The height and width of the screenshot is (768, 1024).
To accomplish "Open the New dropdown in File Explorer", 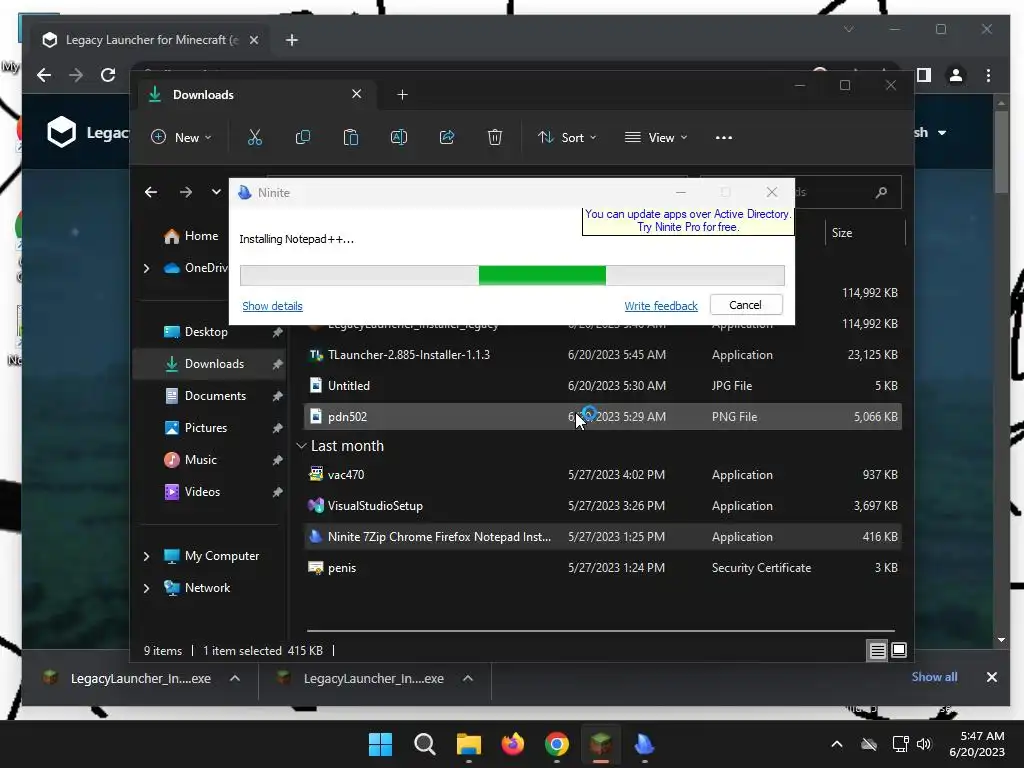I will tap(181, 137).
